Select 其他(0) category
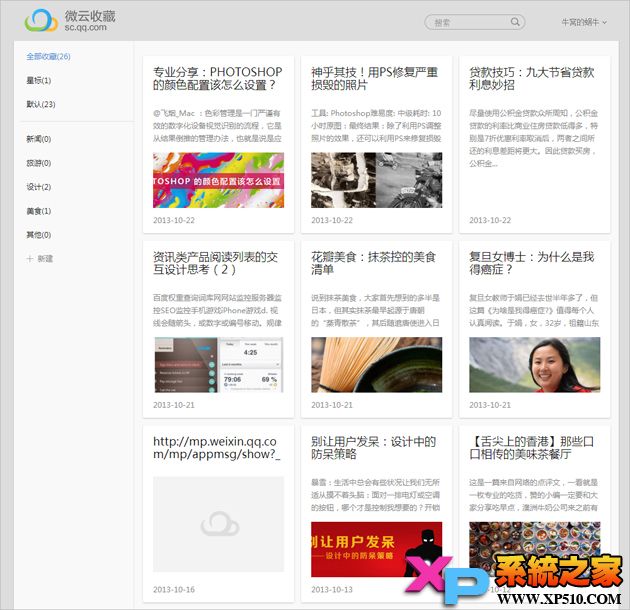The image size is (630, 610). 39,235
